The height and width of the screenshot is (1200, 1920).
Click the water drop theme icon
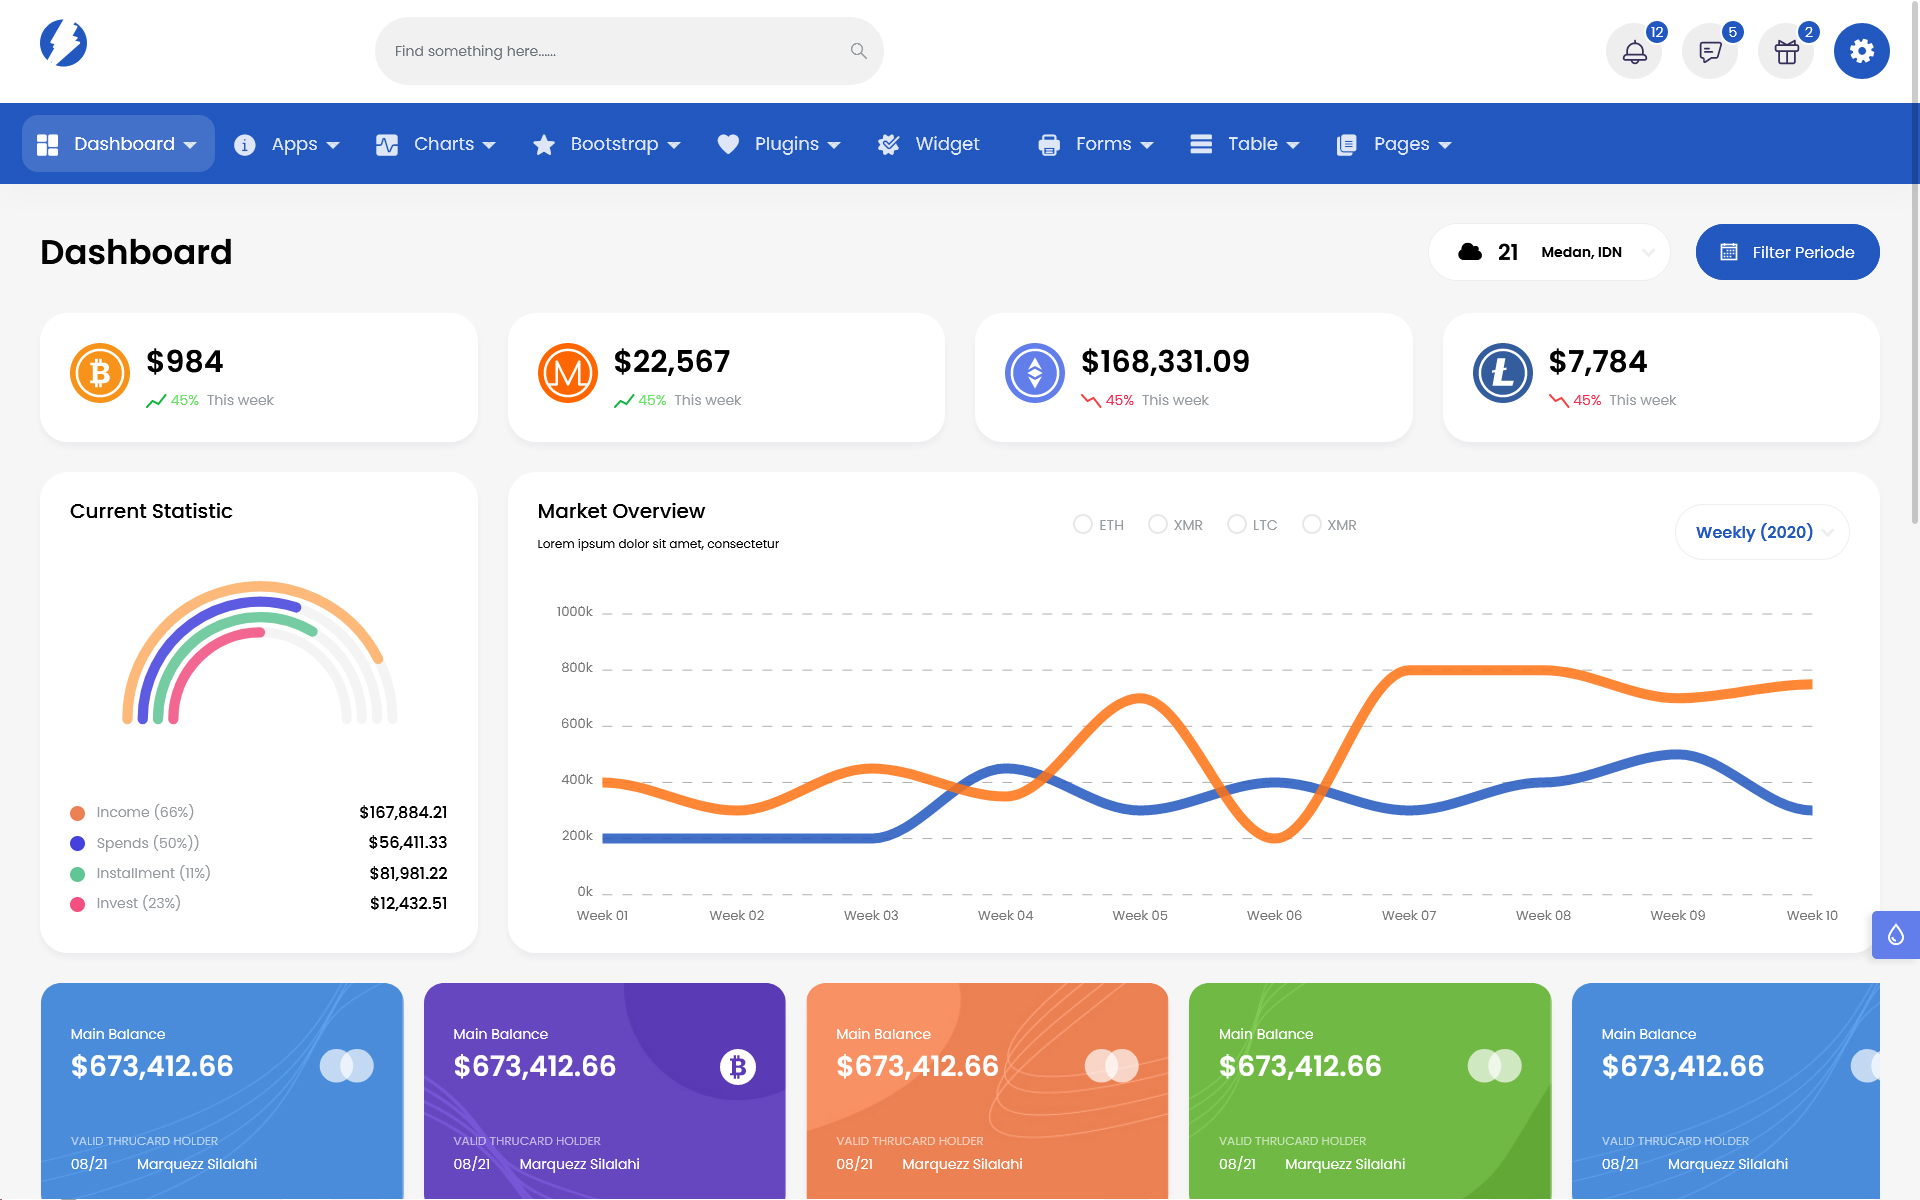(1895, 935)
